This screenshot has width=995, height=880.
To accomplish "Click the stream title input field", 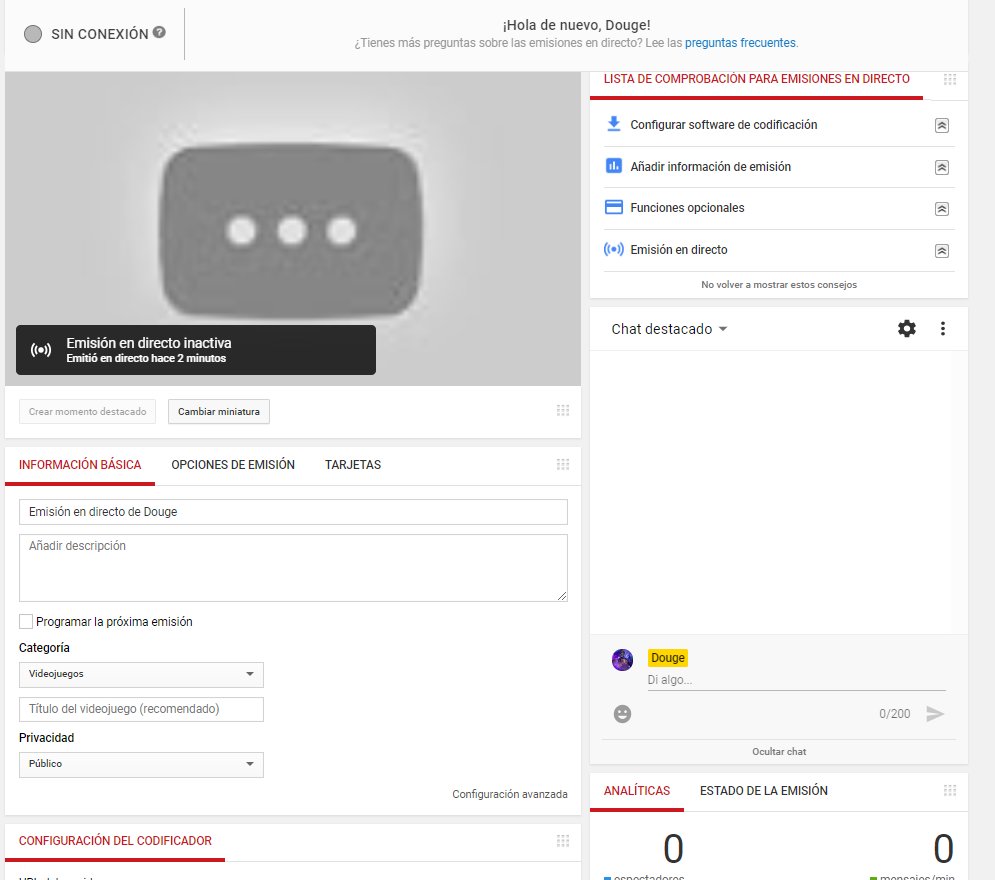I will point(293,512).
